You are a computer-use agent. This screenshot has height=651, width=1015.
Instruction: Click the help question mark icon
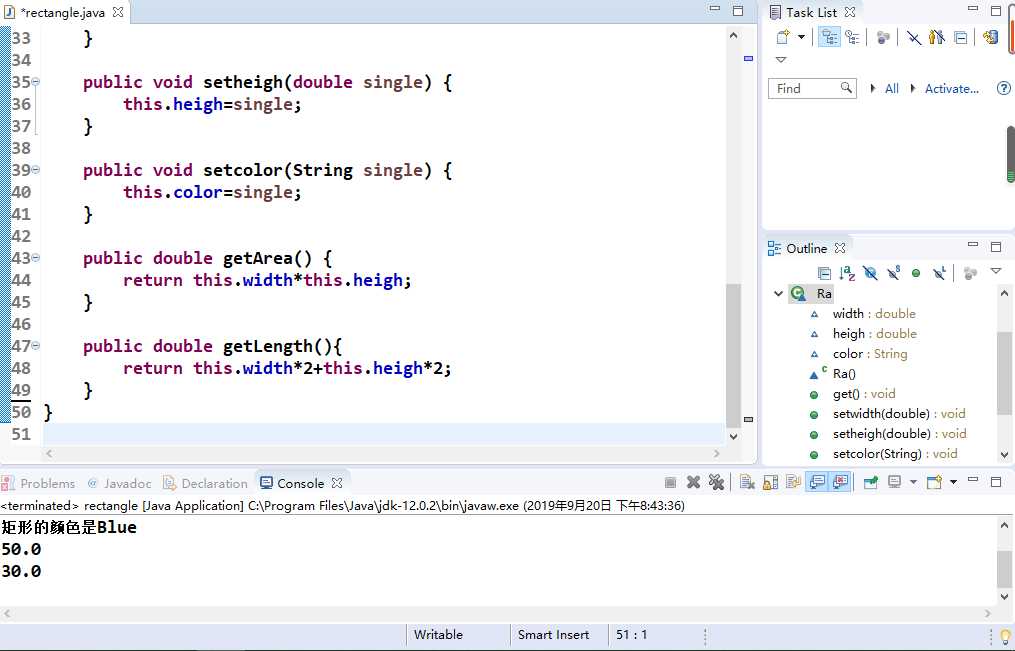coord(1003,89)
